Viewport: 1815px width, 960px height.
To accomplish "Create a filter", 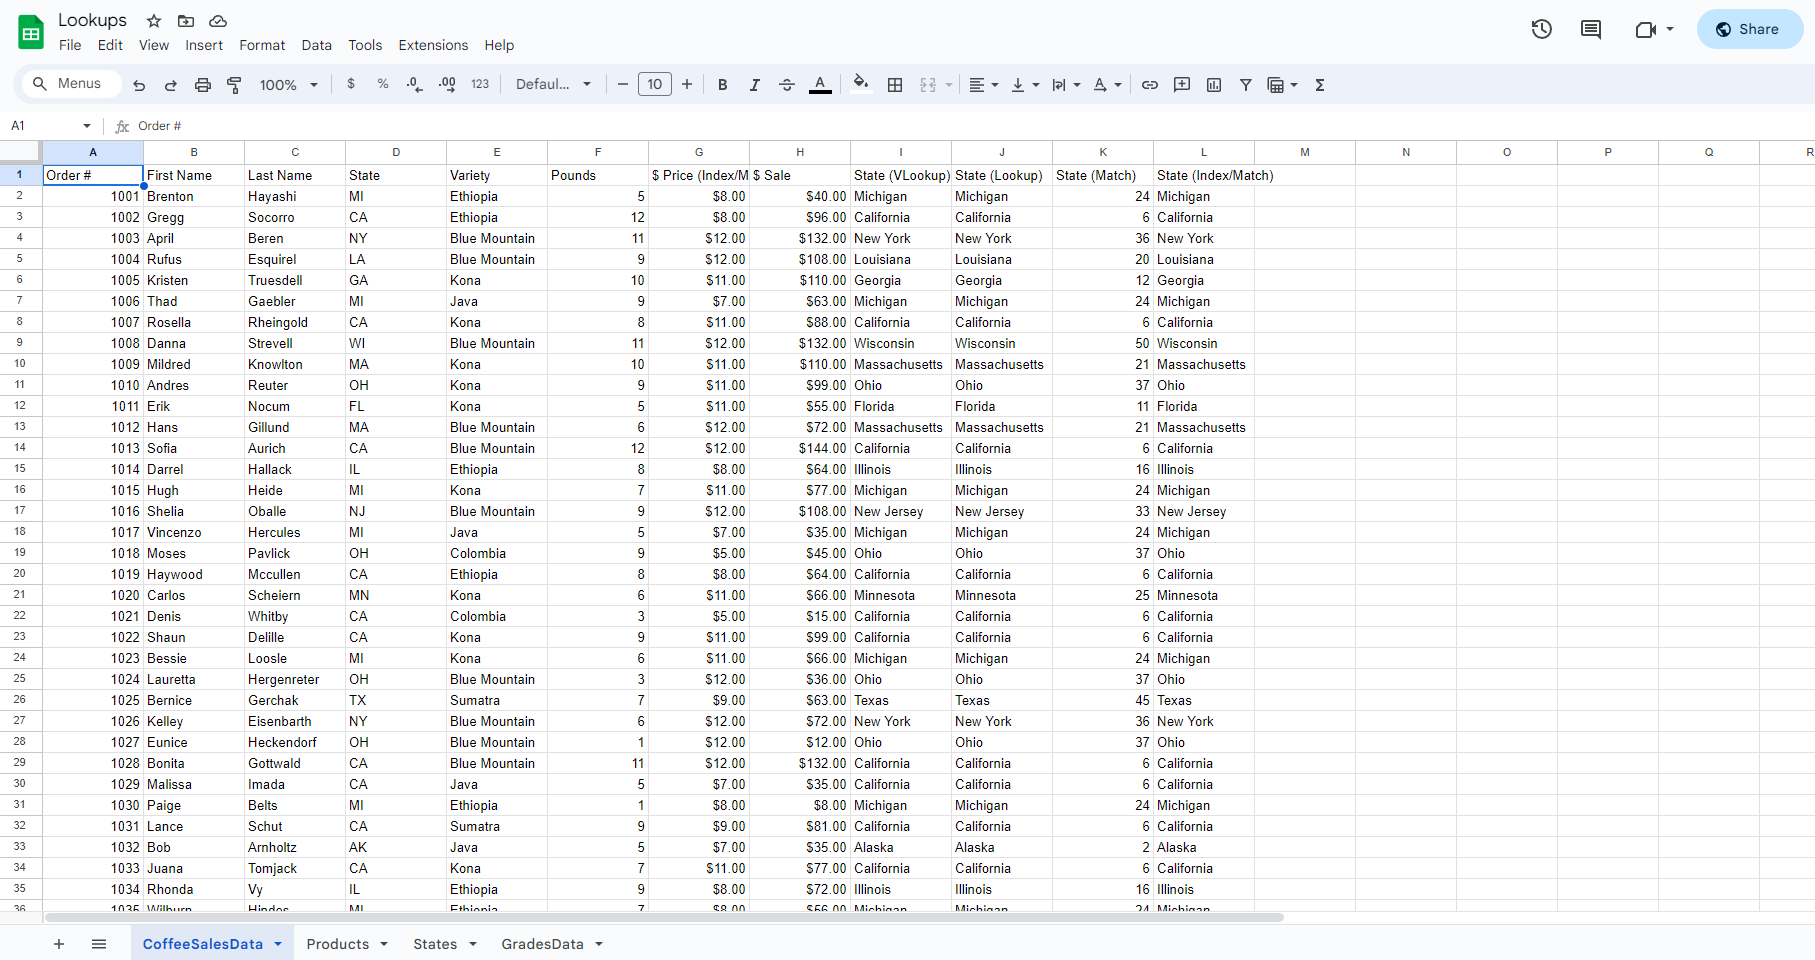I will (x=1246, y=85).
